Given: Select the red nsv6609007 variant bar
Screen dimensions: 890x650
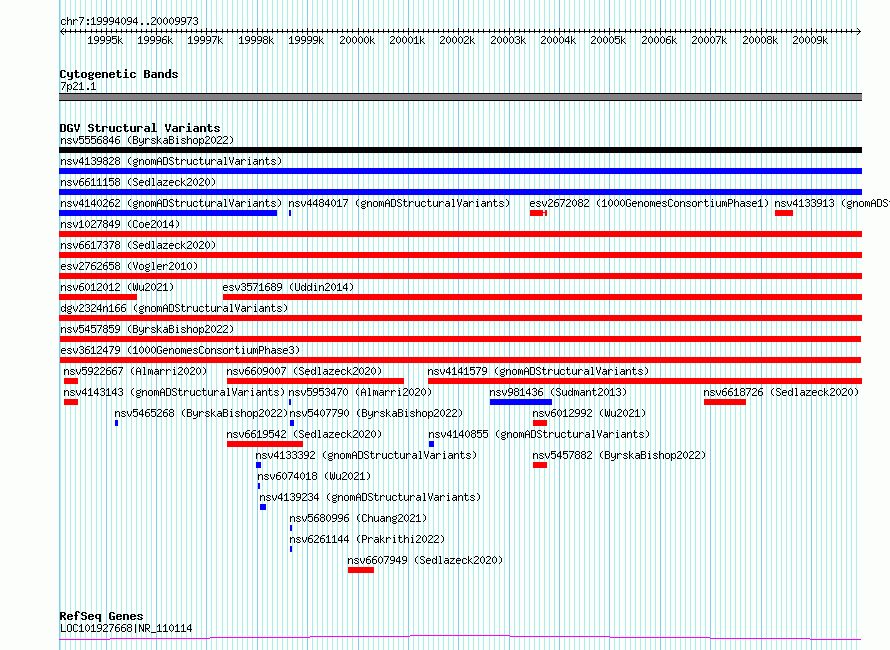Looking at the screenshot, I should 316,381.
